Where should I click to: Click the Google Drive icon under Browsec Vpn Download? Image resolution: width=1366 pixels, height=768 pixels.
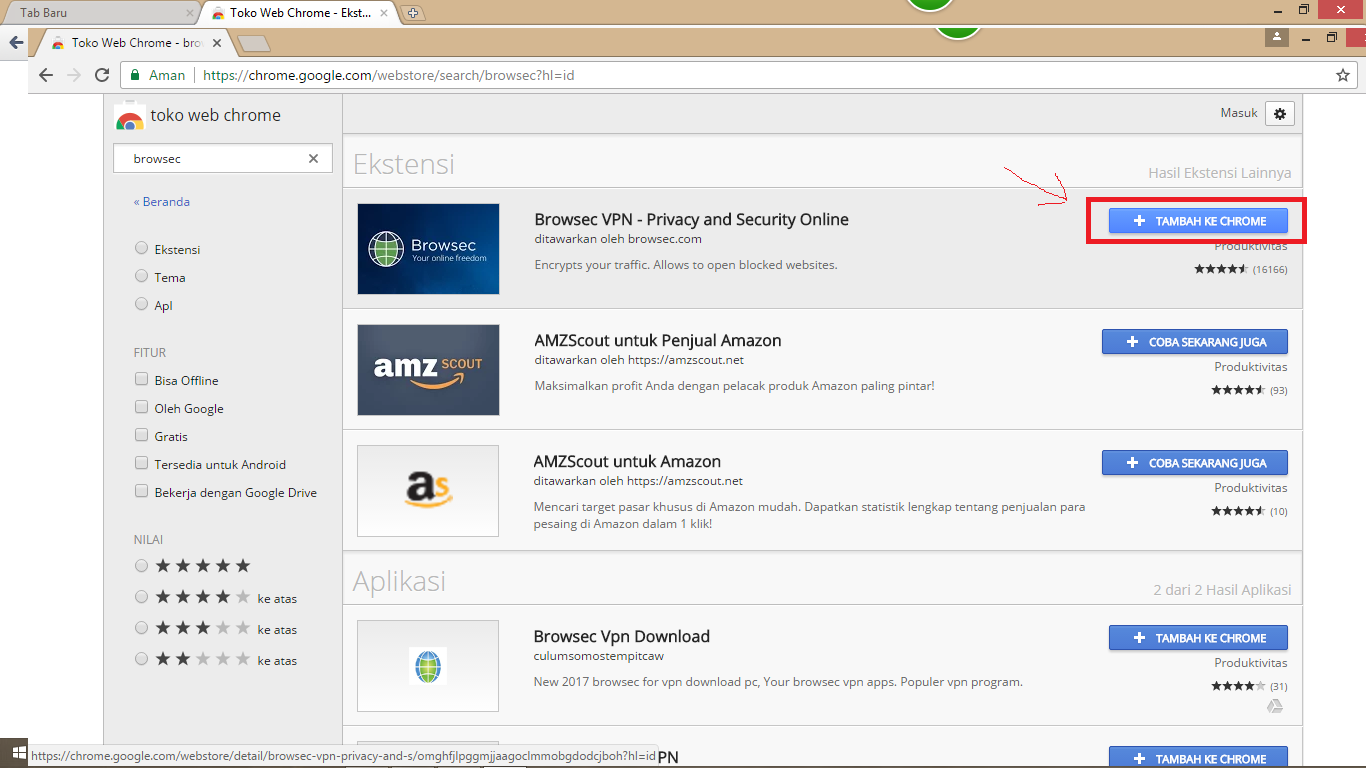1275,706
